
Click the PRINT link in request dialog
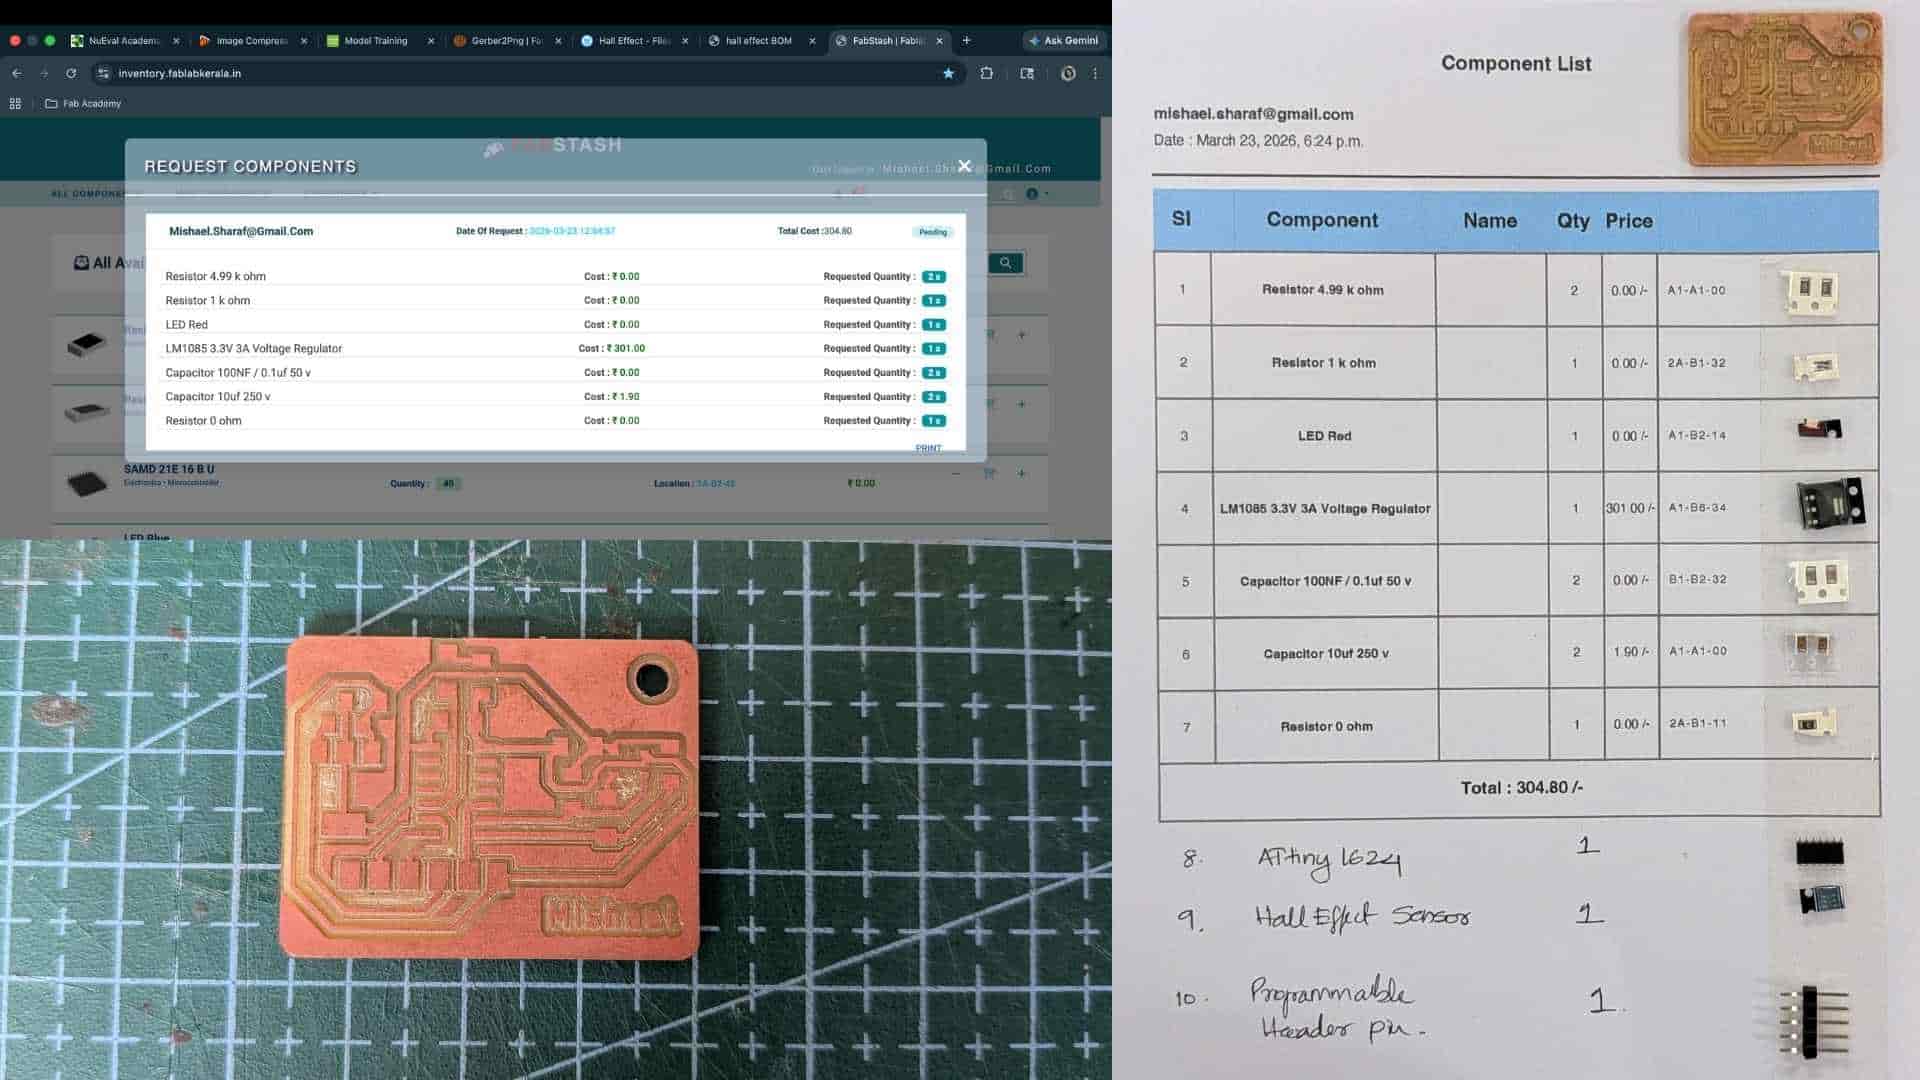[928, 448]
